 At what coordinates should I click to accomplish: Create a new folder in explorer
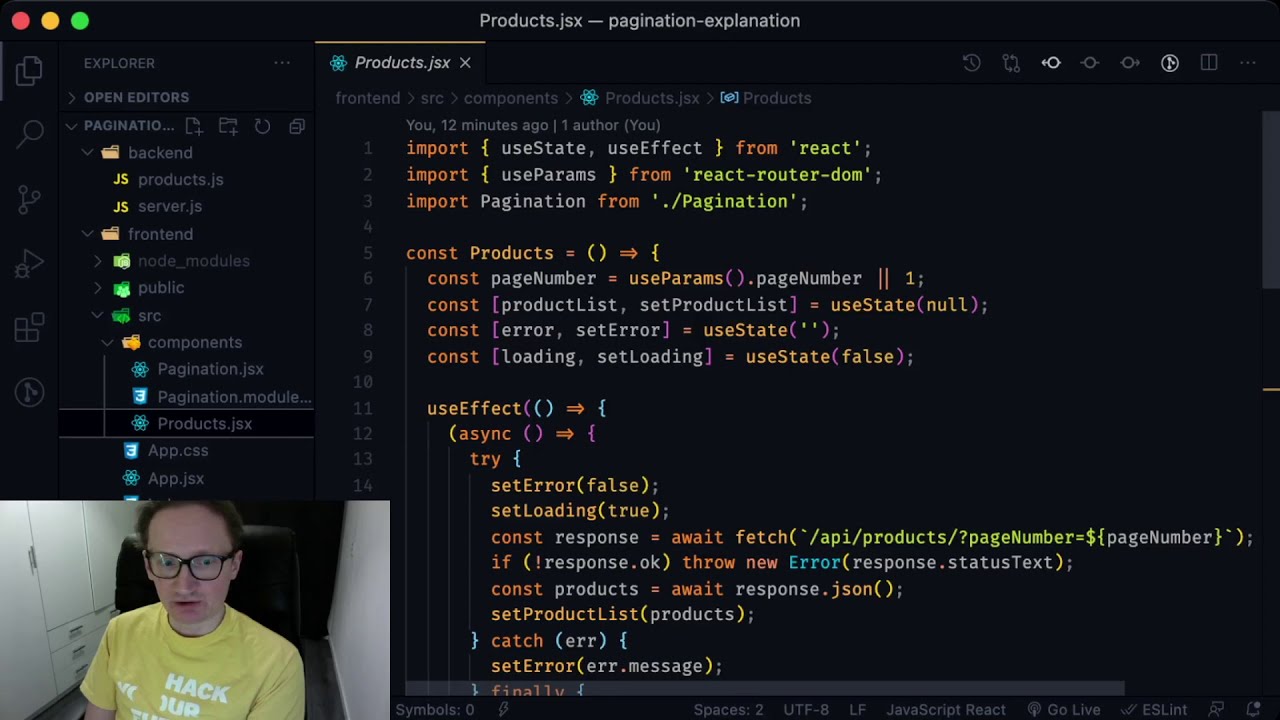228,126
